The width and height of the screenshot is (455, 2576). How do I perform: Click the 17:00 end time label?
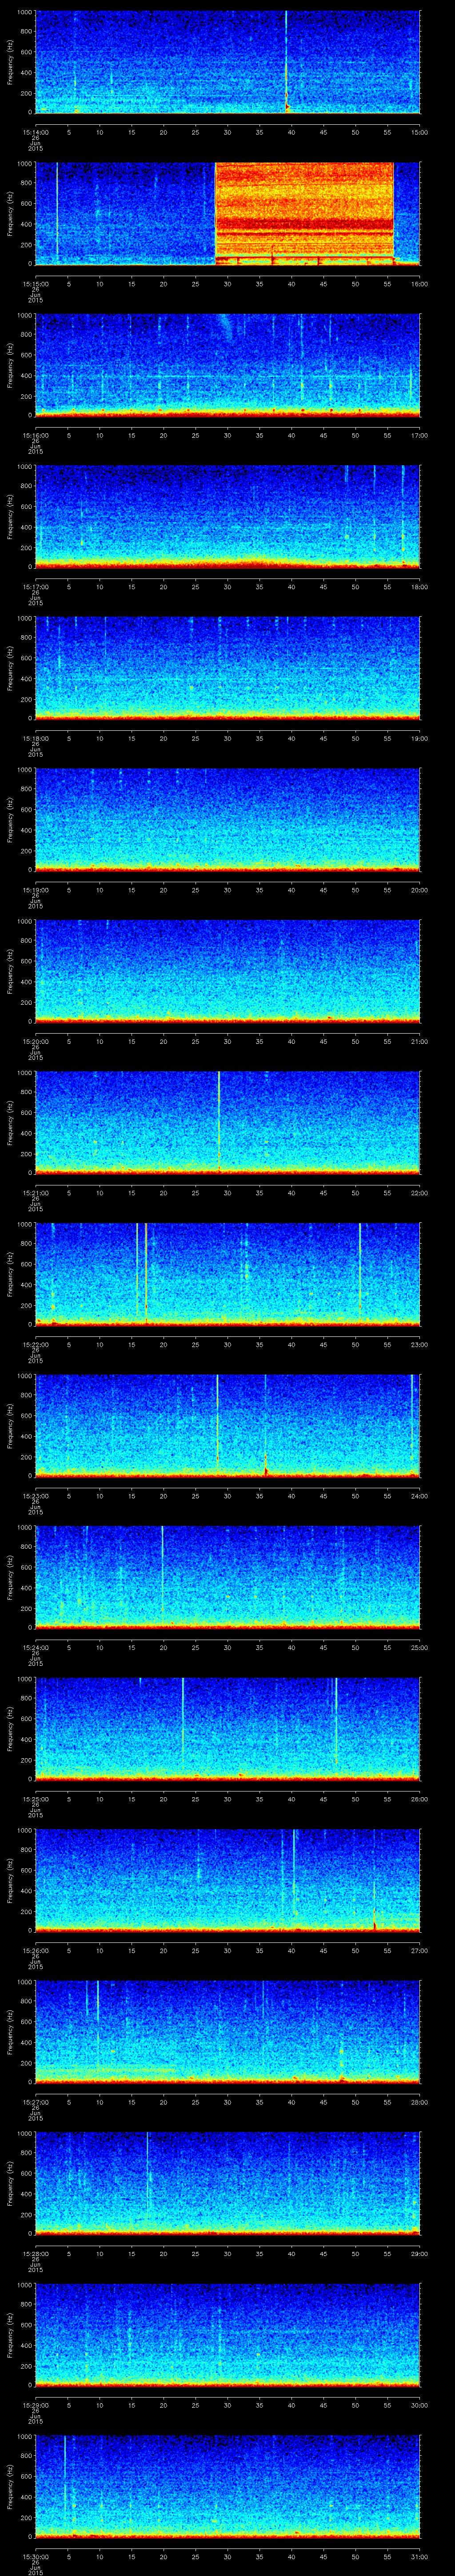point(419,435)
